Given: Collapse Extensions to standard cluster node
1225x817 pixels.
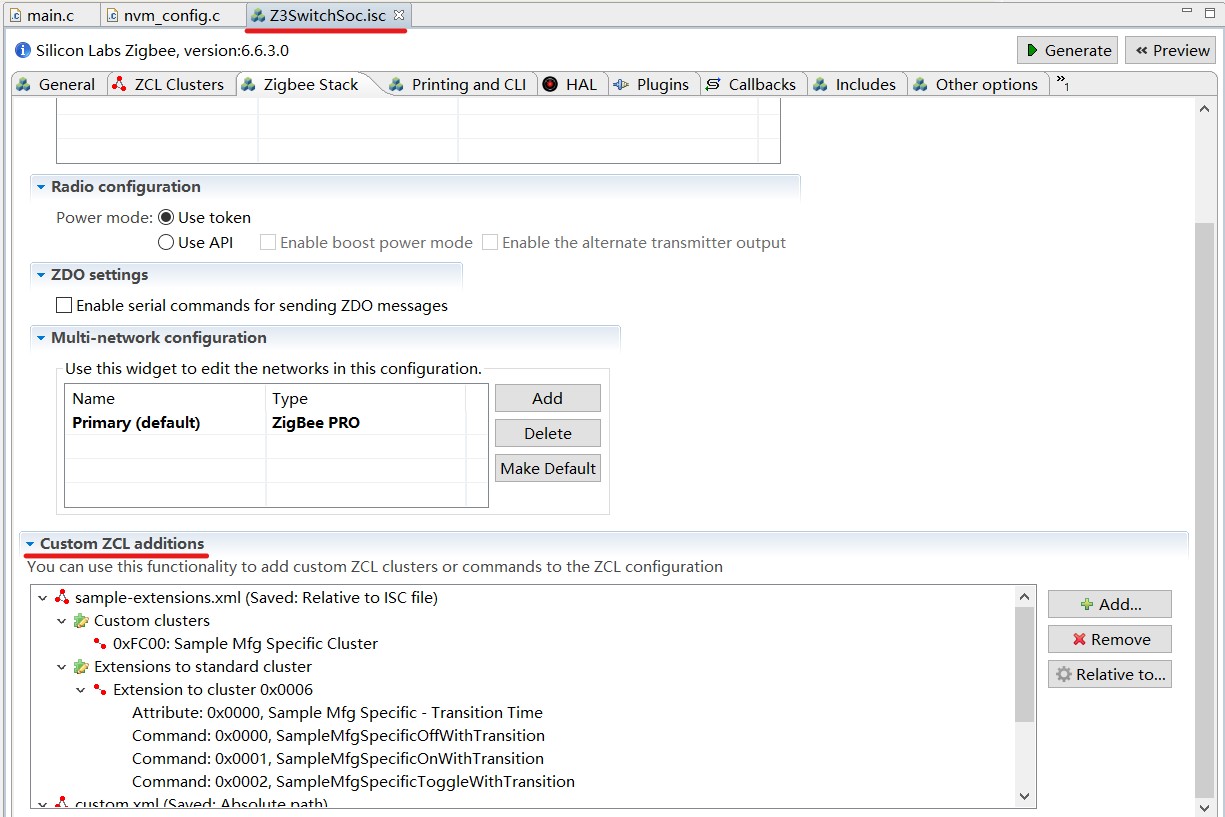Looking at the screenshot, I should (61, 667).
